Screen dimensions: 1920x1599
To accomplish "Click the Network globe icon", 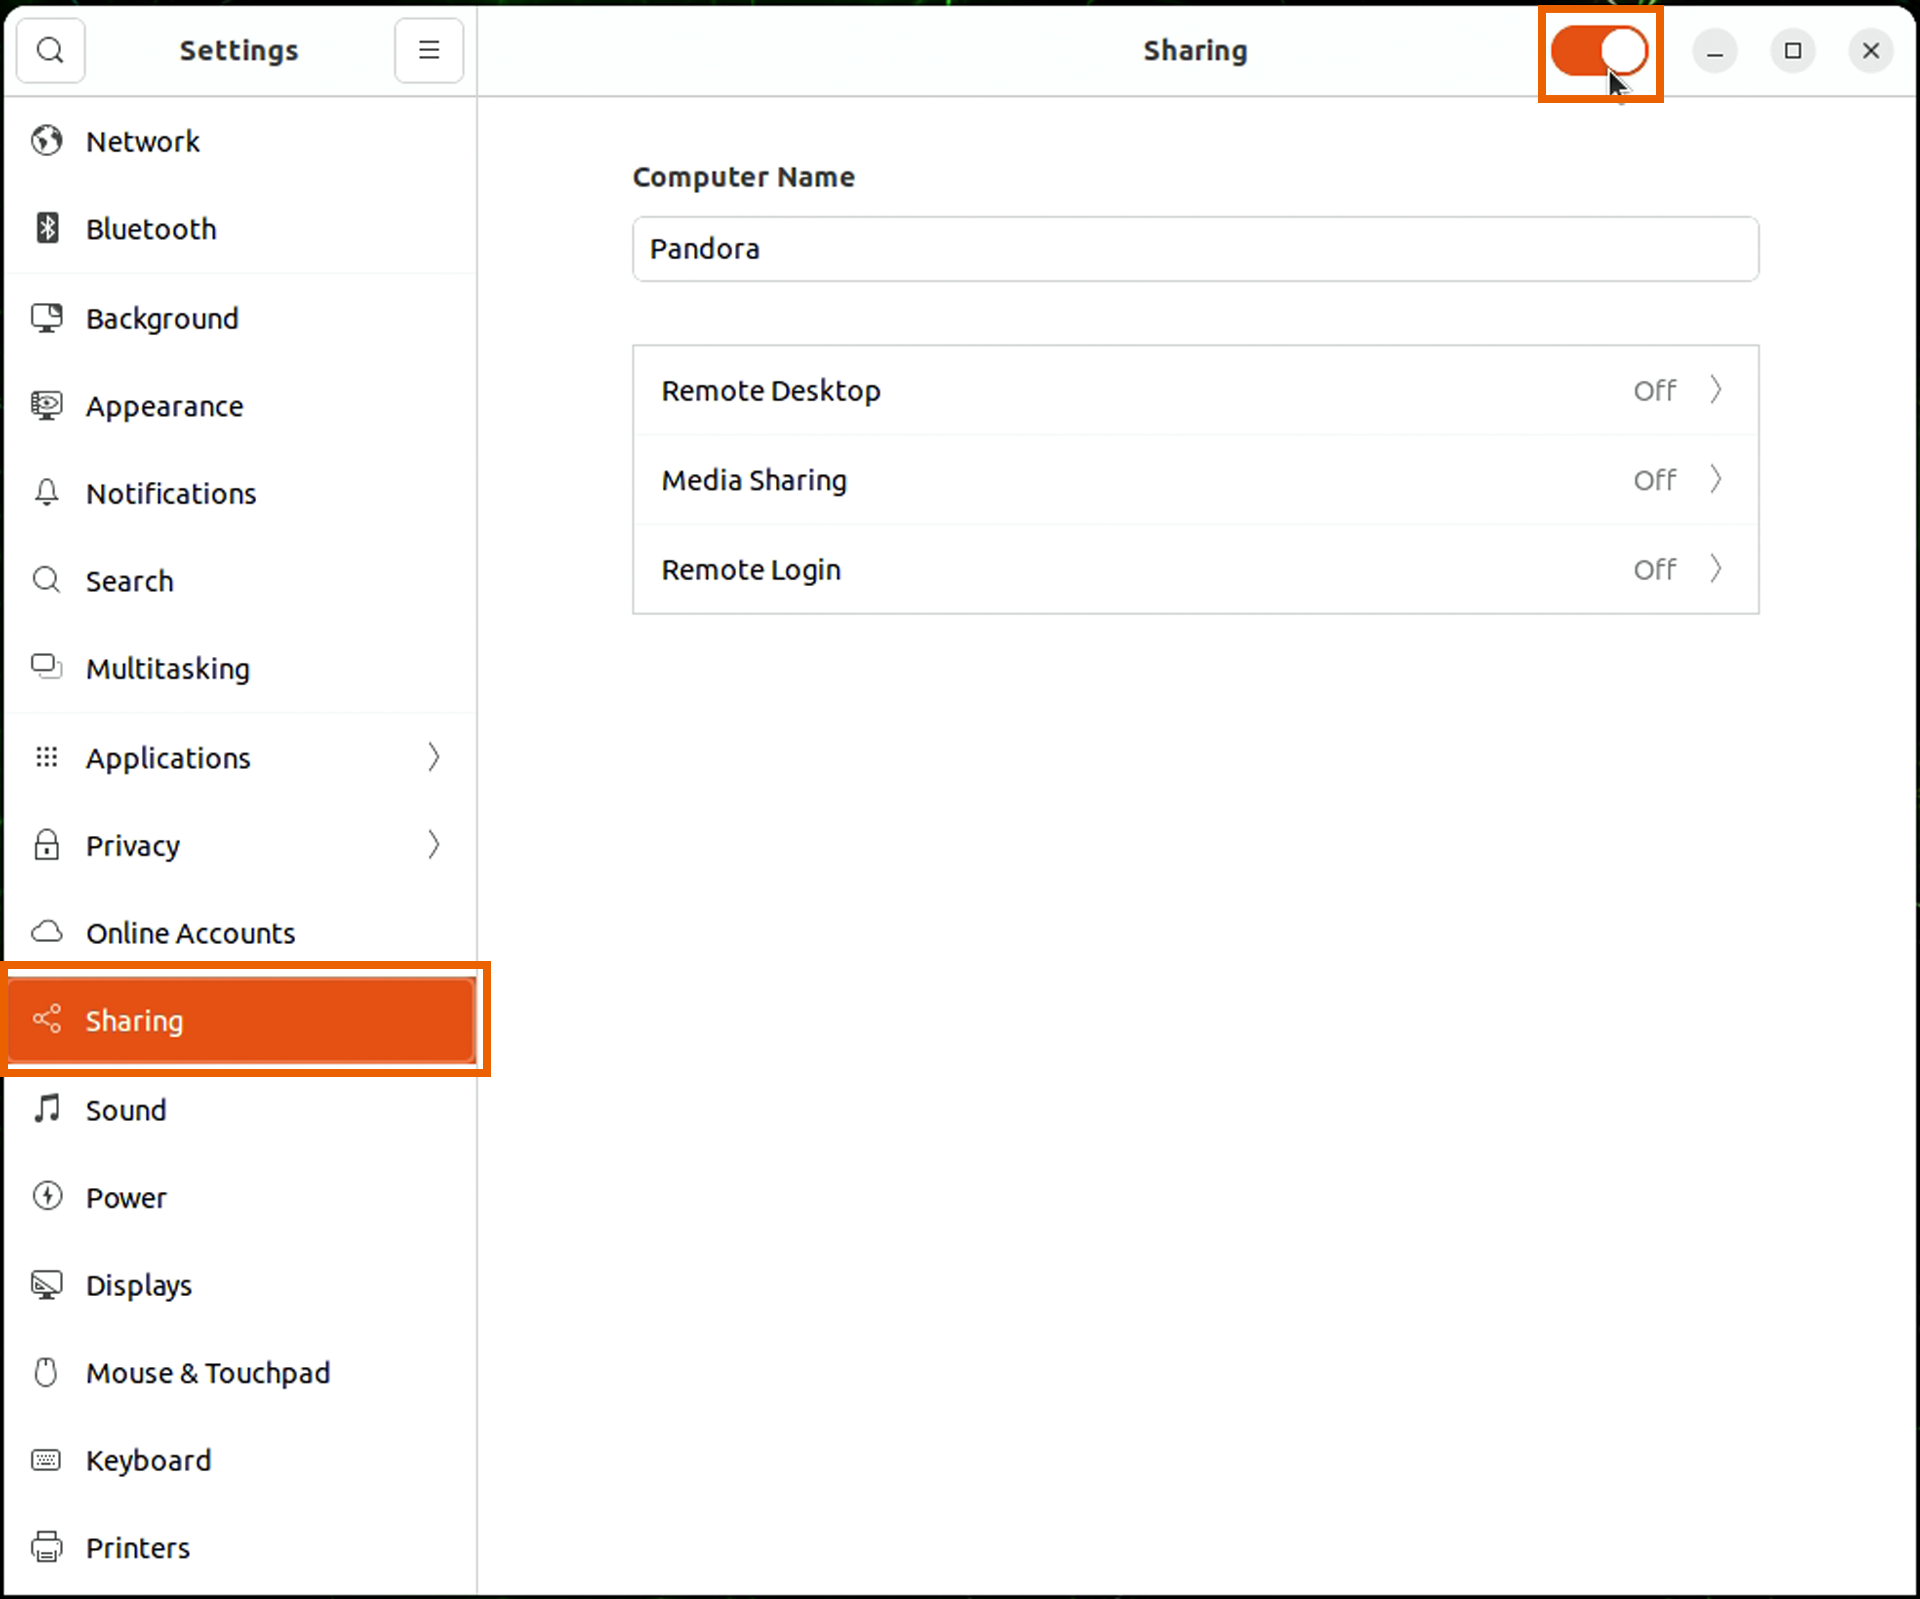I will pos(46,141).
